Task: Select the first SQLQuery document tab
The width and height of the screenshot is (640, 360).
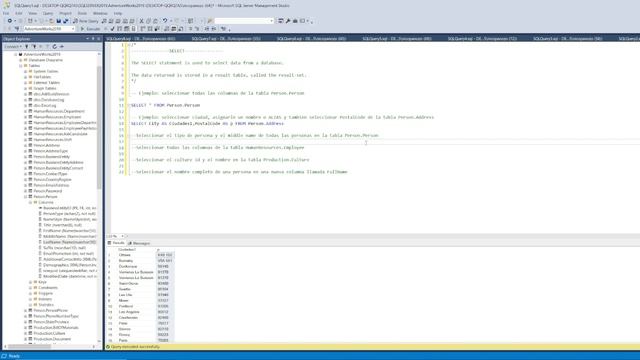Action: coord(141,39)
